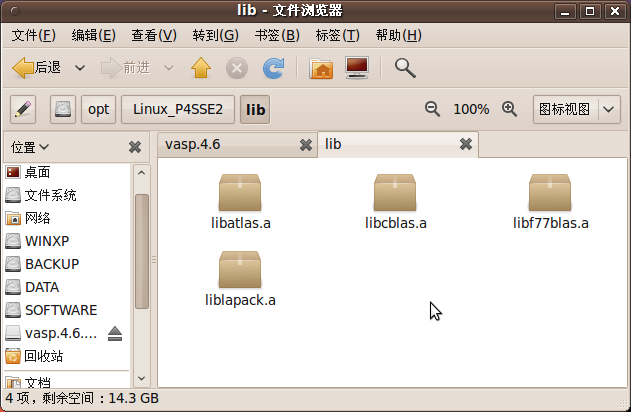The width and height of the screenshot is (631, 412).
Task: Open the 书签(B) menu
Action: (277, 35)
